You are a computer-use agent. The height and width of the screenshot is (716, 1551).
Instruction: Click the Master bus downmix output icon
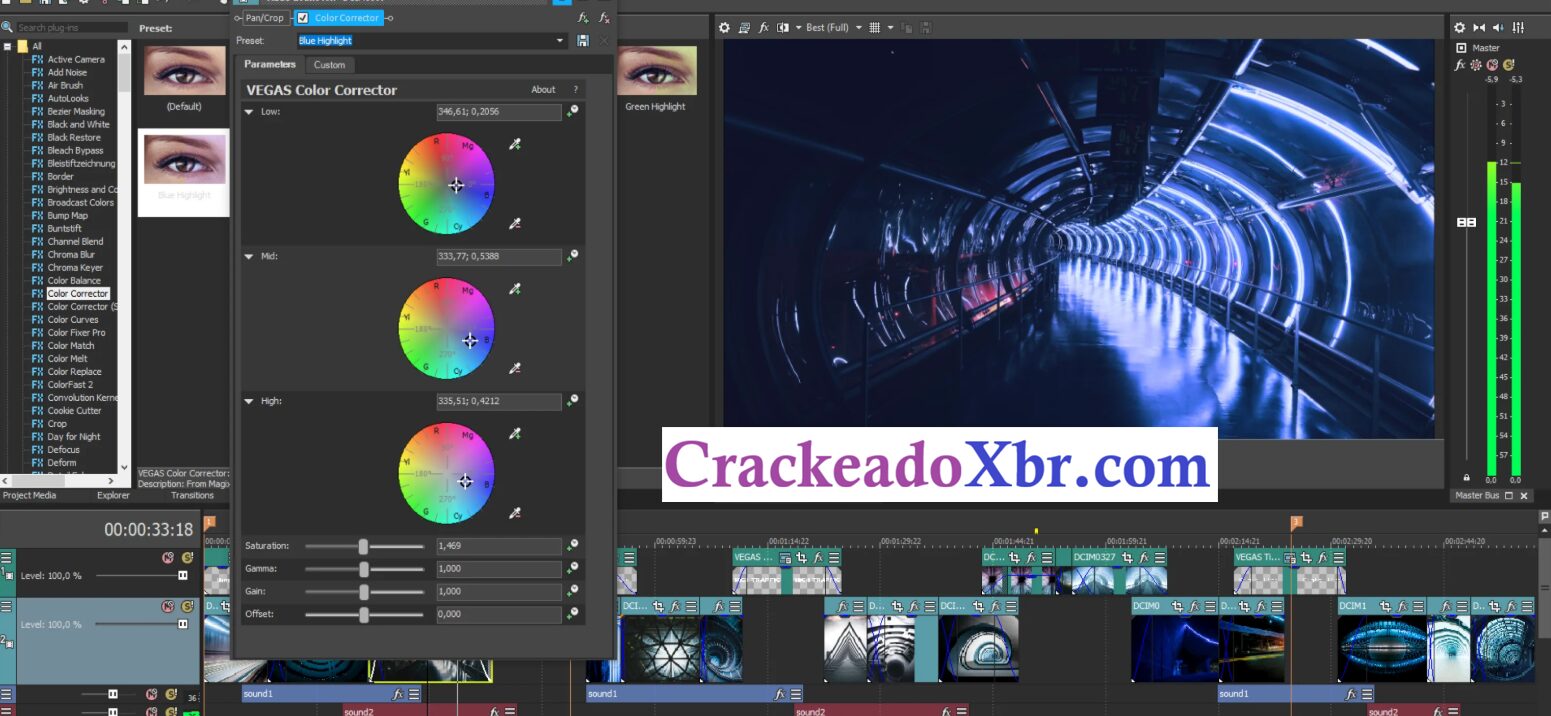coord(1480,28)
